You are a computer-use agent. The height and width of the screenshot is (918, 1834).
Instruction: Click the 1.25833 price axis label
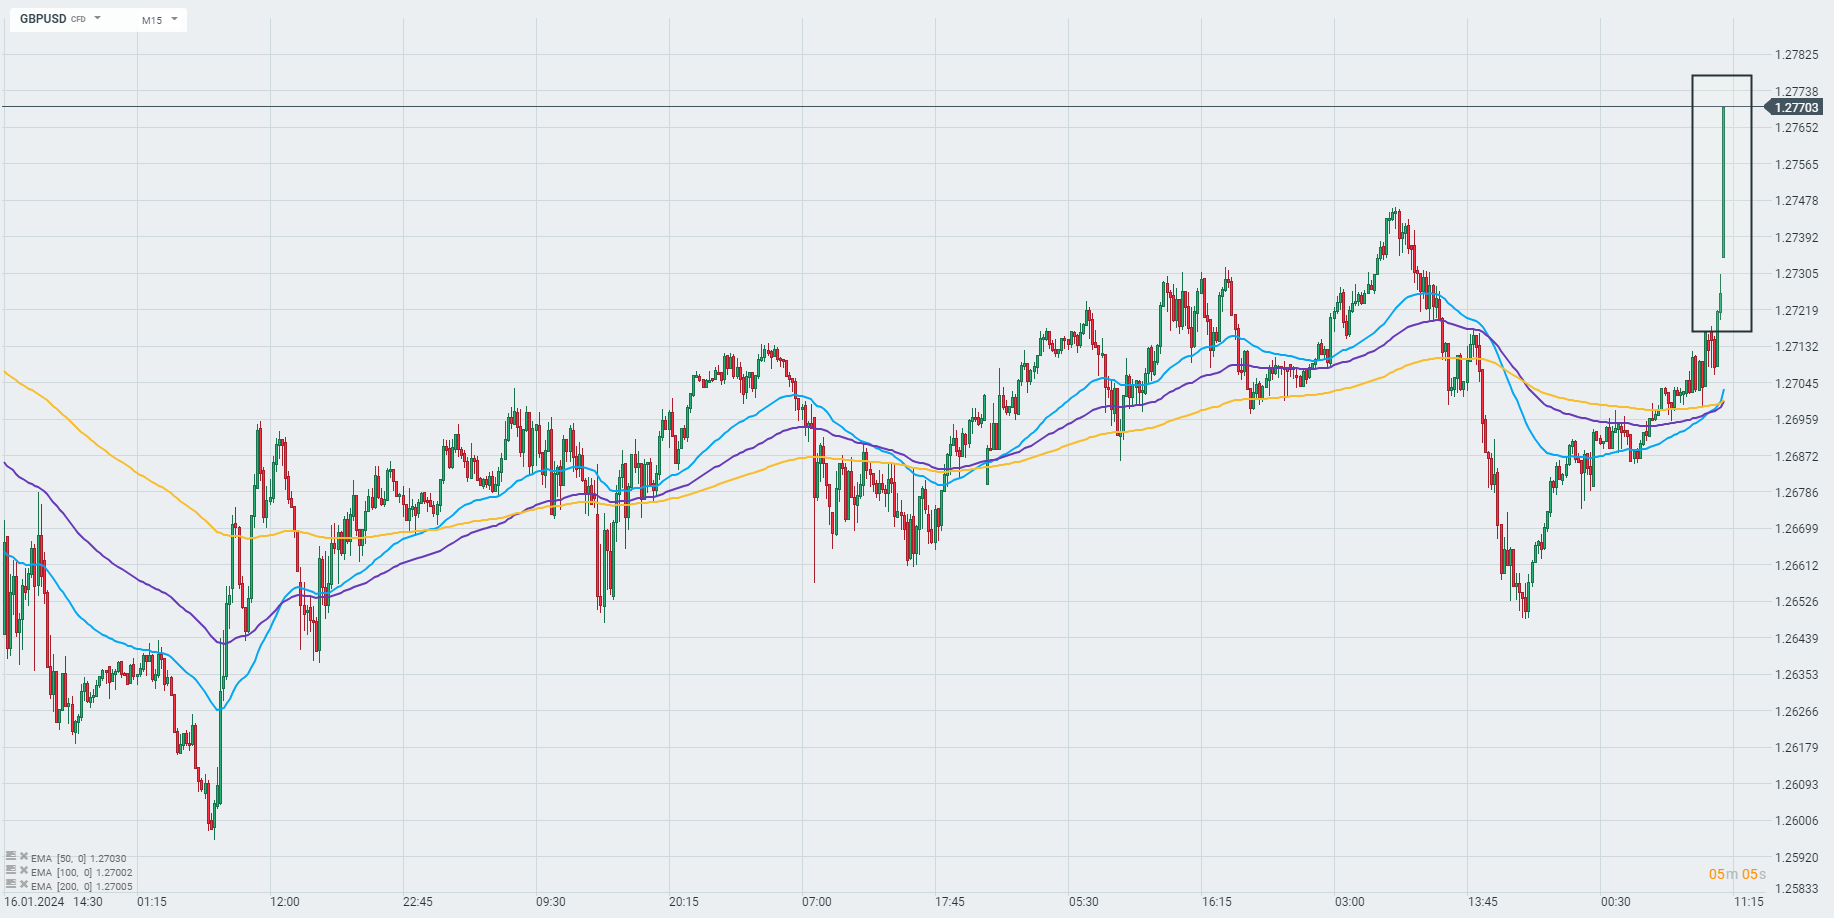coord(1796,888)
